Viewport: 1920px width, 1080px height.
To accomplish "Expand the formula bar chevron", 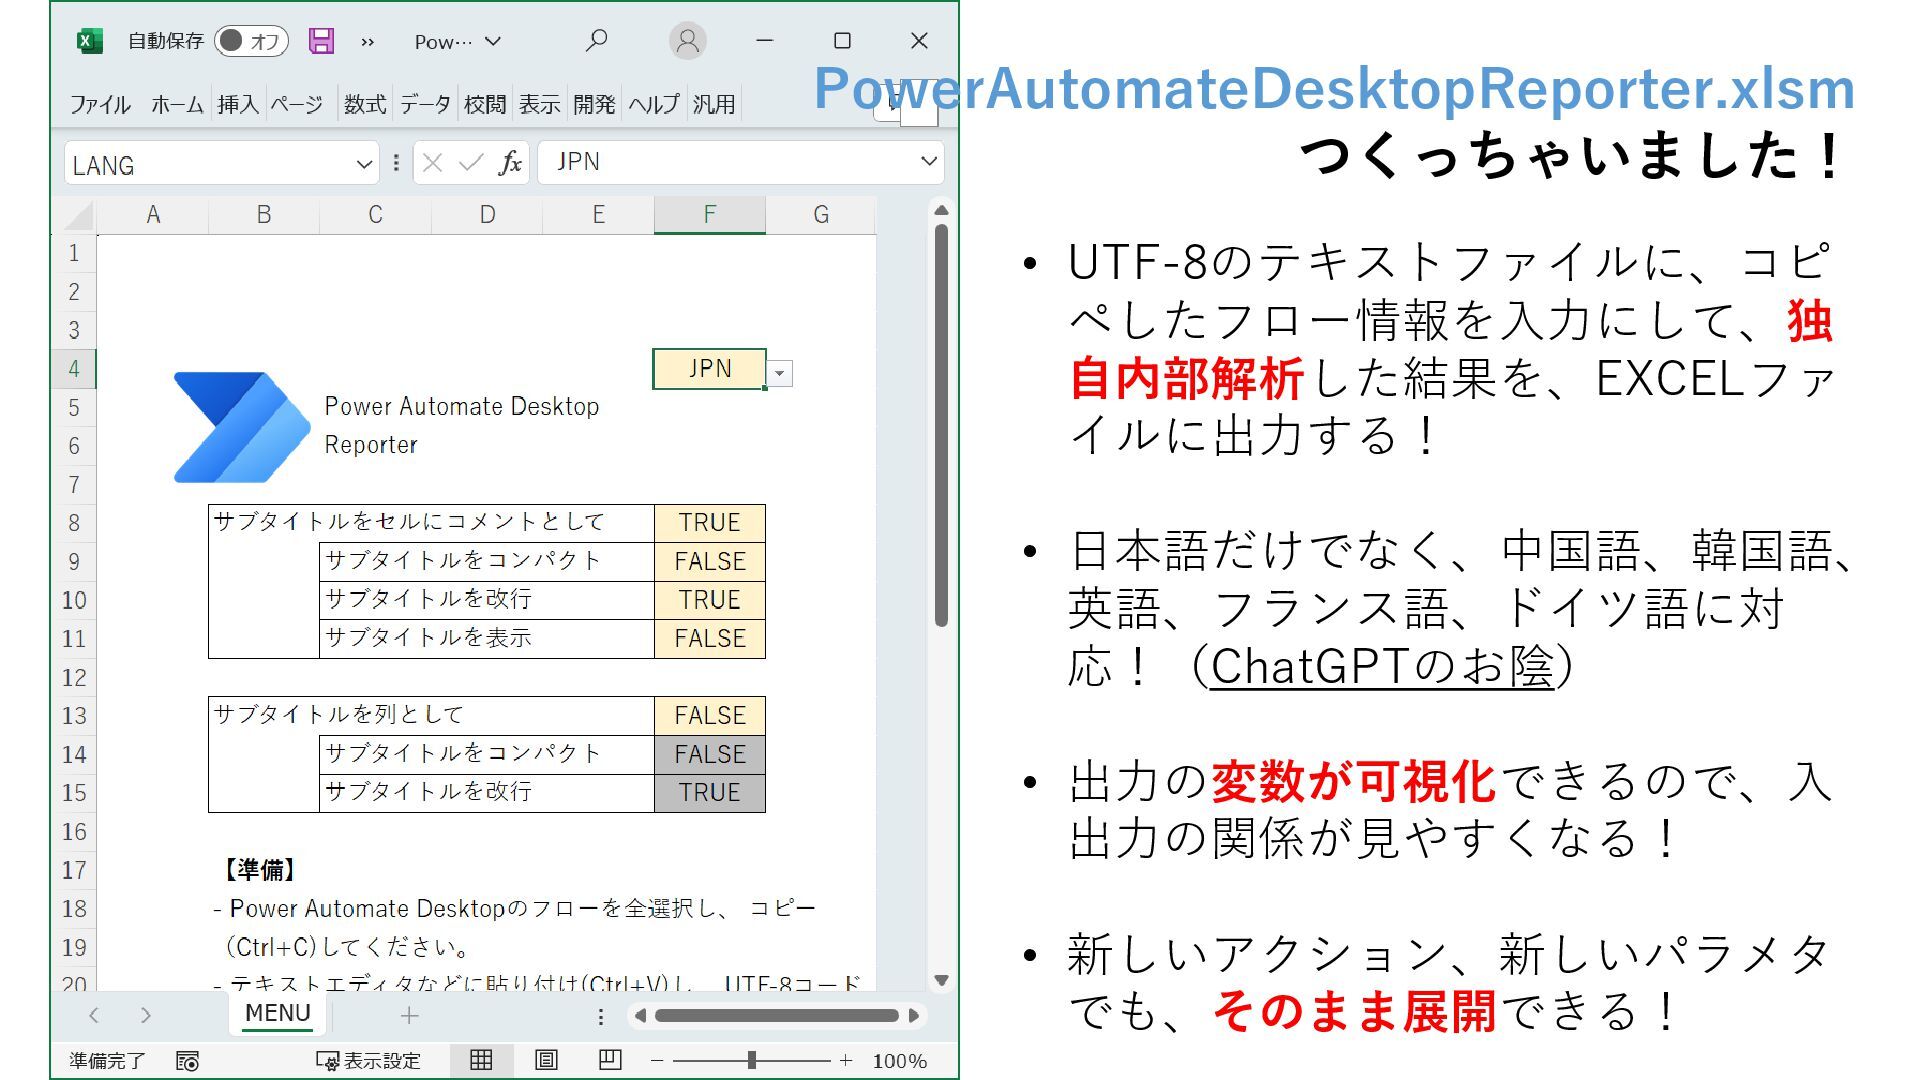I will click(x=929, y=162).
